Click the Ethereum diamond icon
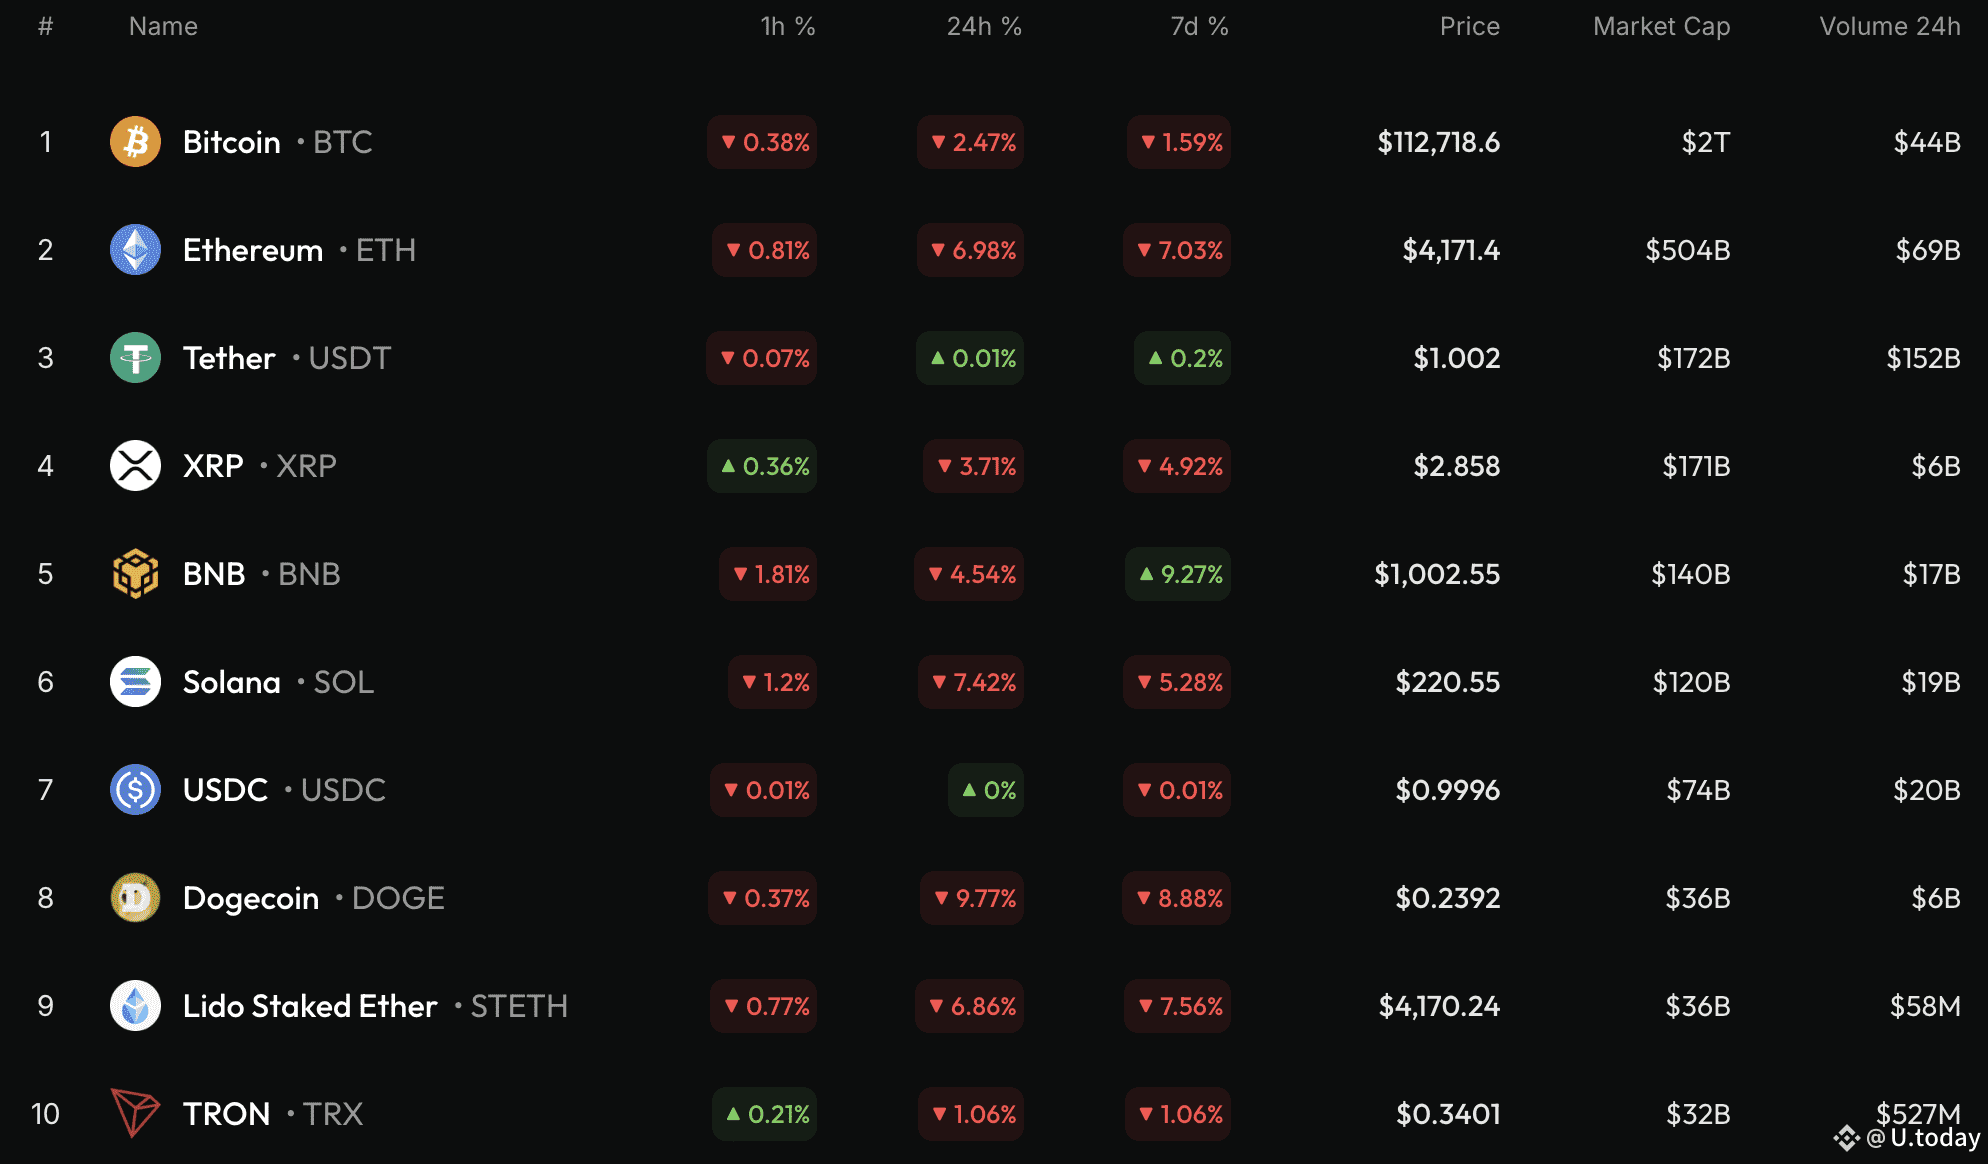1988x1164 pixels. [135, 250]
